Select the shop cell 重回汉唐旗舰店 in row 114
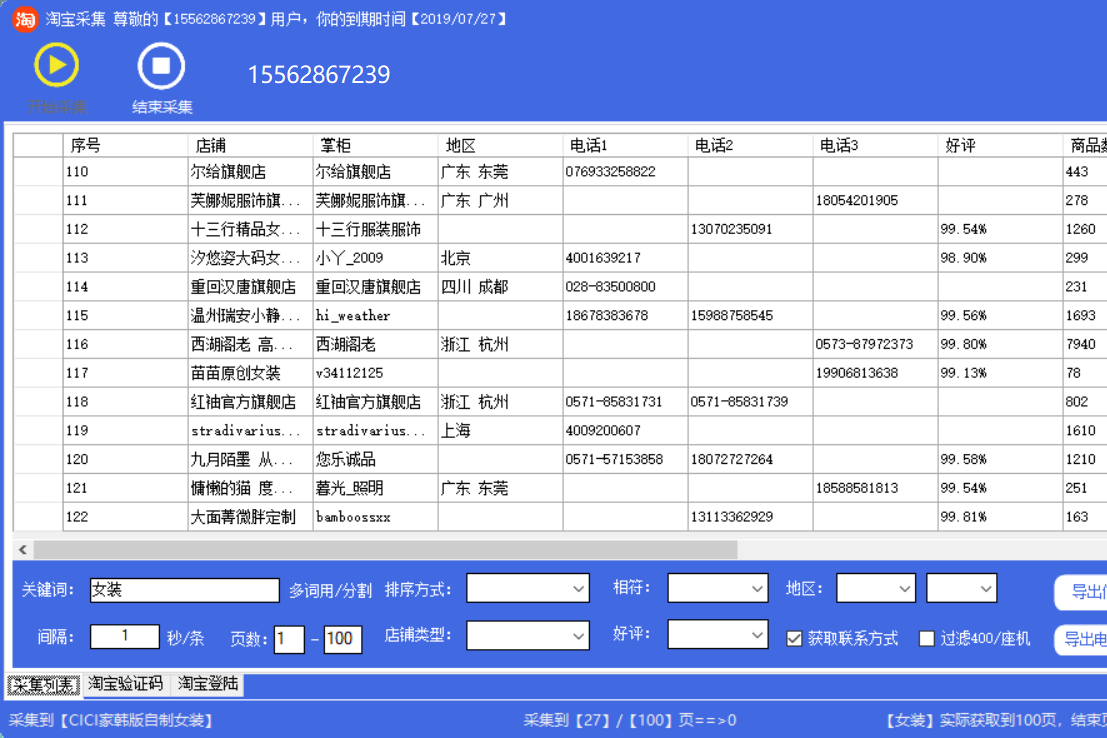Image resolution: width=1107 pixels, height=738 pixels. (250, 287)
